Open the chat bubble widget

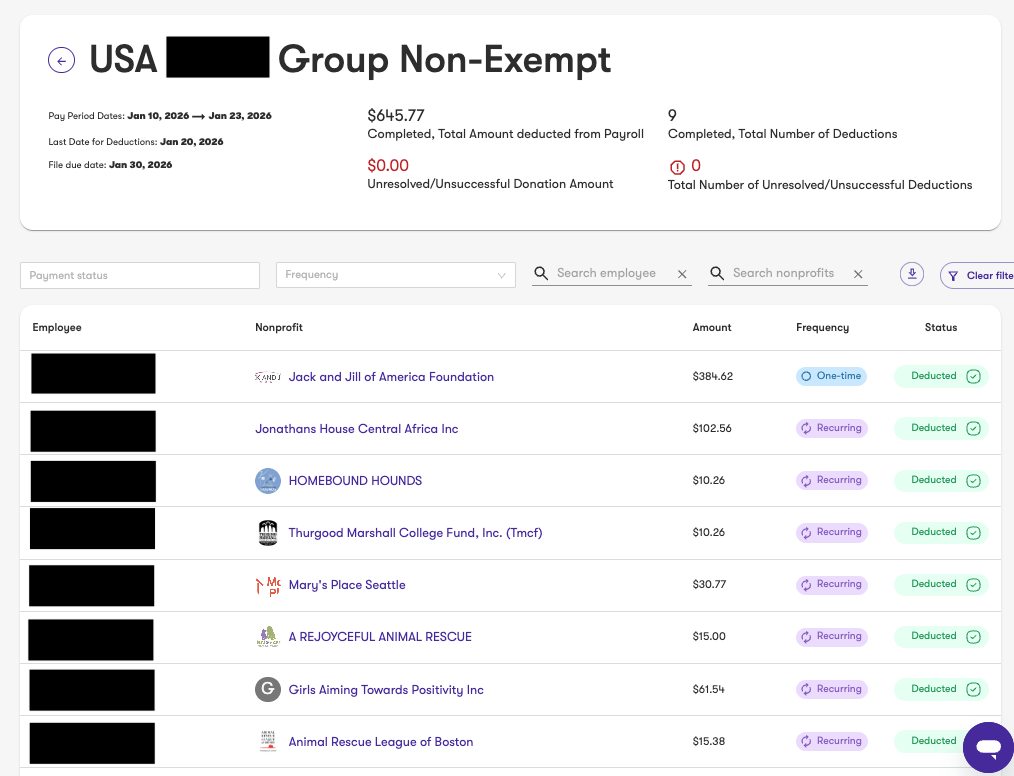pos(988,748)
